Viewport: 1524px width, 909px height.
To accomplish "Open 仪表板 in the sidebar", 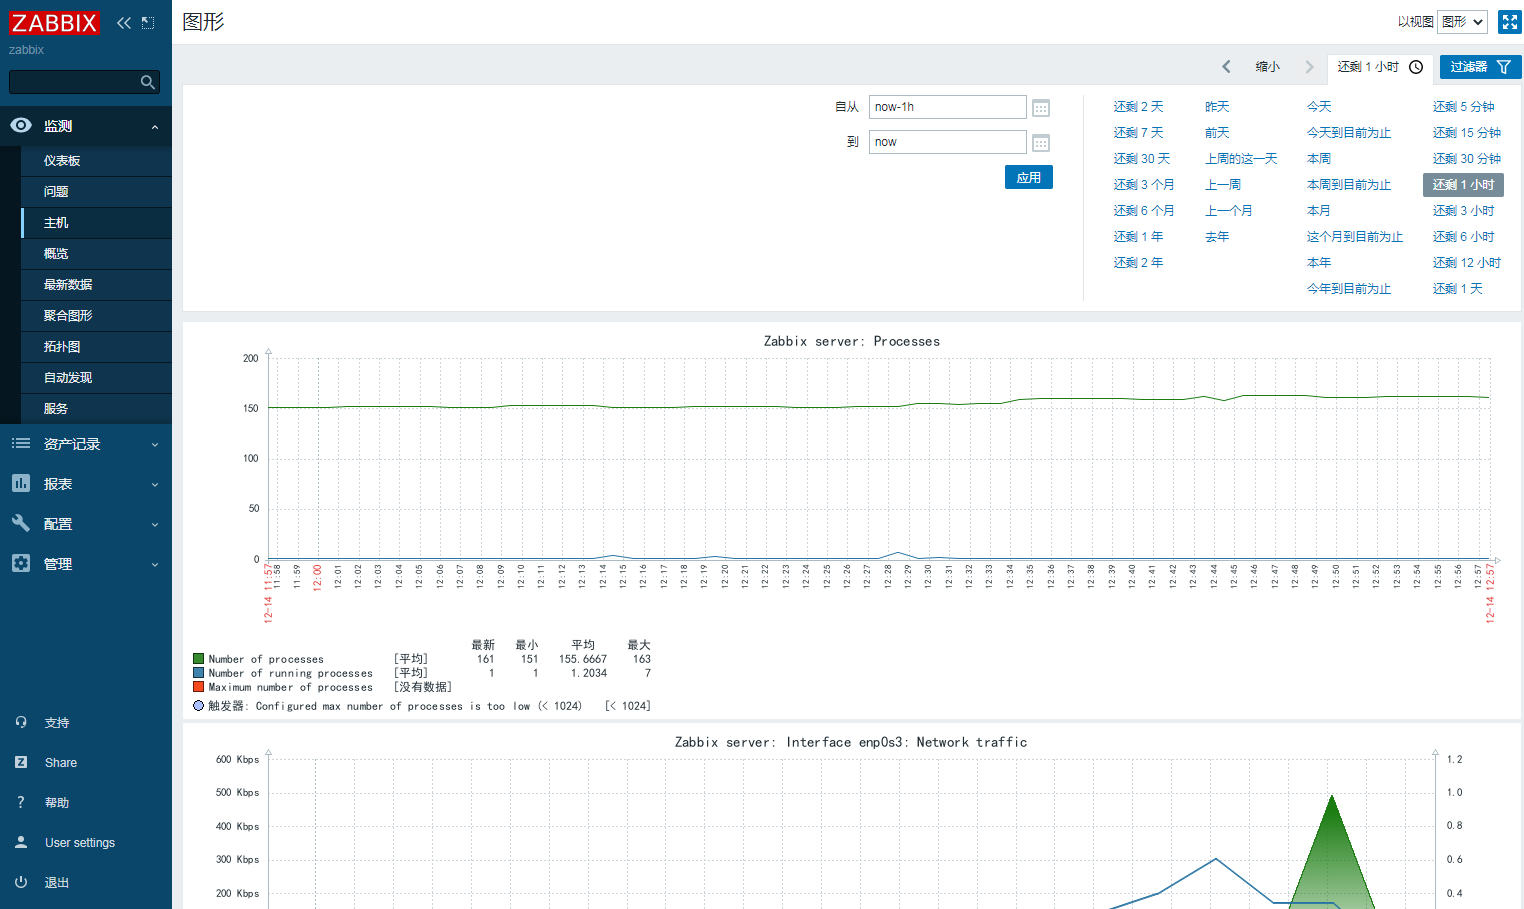I will (96, 161).
